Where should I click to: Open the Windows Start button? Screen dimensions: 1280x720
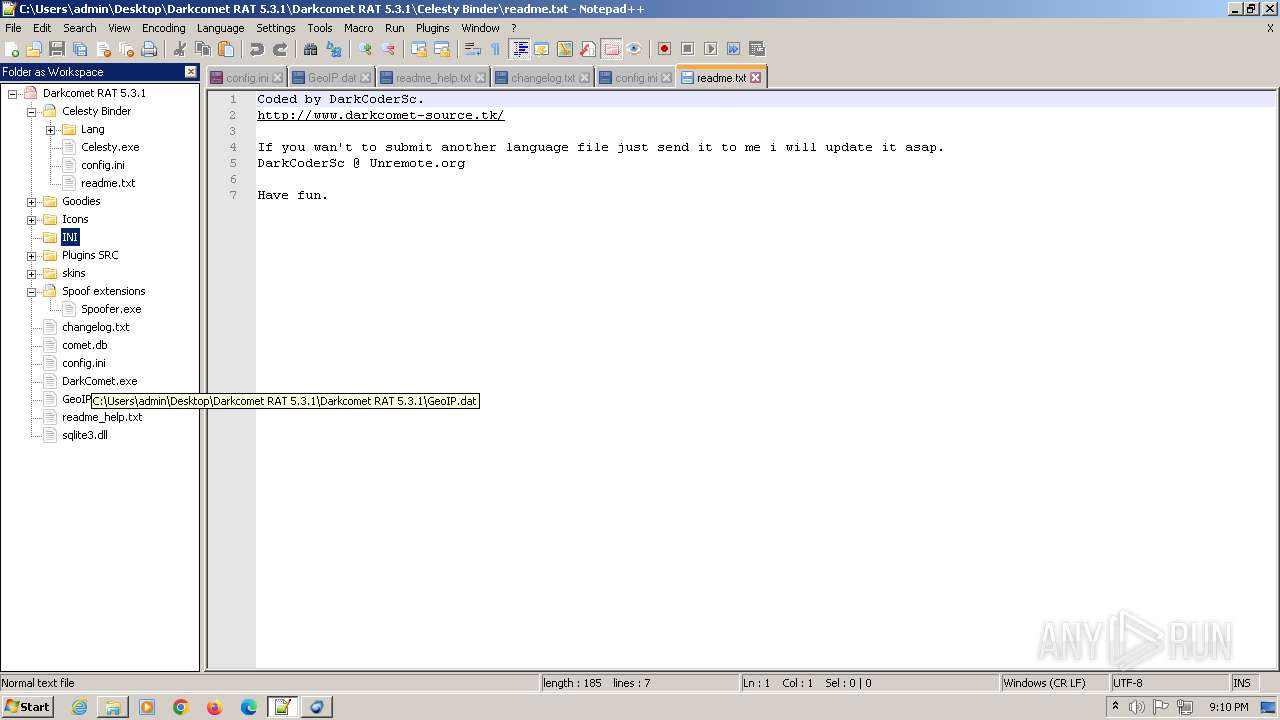coord(27,706)
